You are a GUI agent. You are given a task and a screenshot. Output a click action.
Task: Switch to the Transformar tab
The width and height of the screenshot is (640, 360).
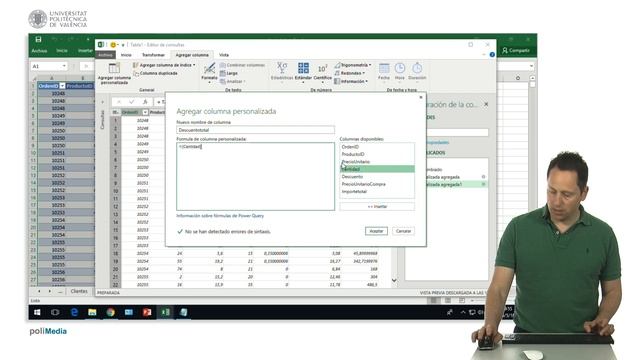point(153,55)
